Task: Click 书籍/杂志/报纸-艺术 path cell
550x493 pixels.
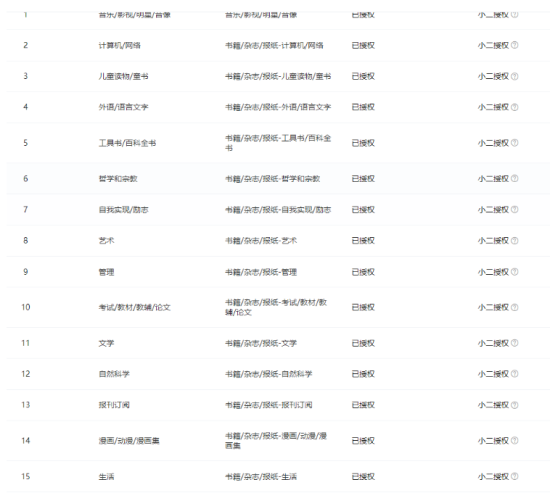Action: (261, 241)
